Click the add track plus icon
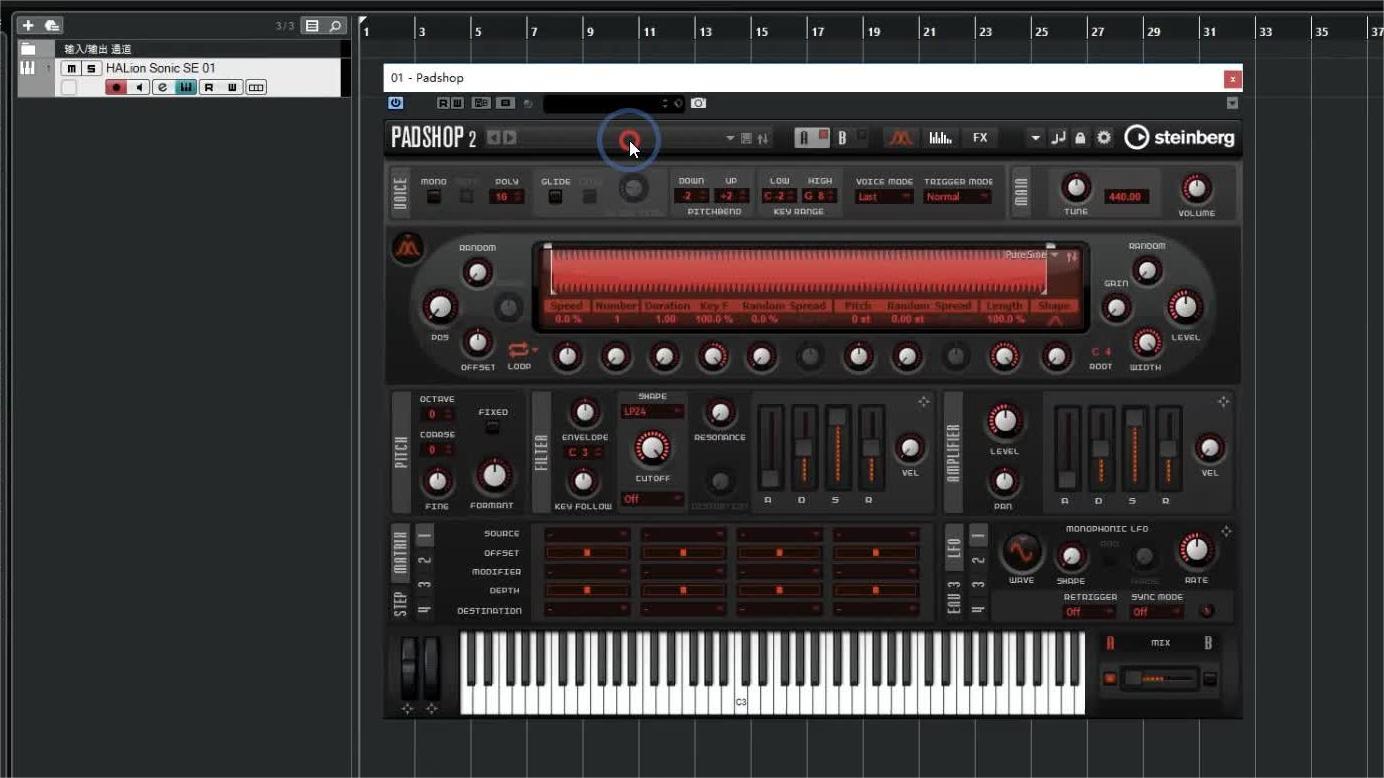This screenshot has height=778, width=1384. (28, 25)
